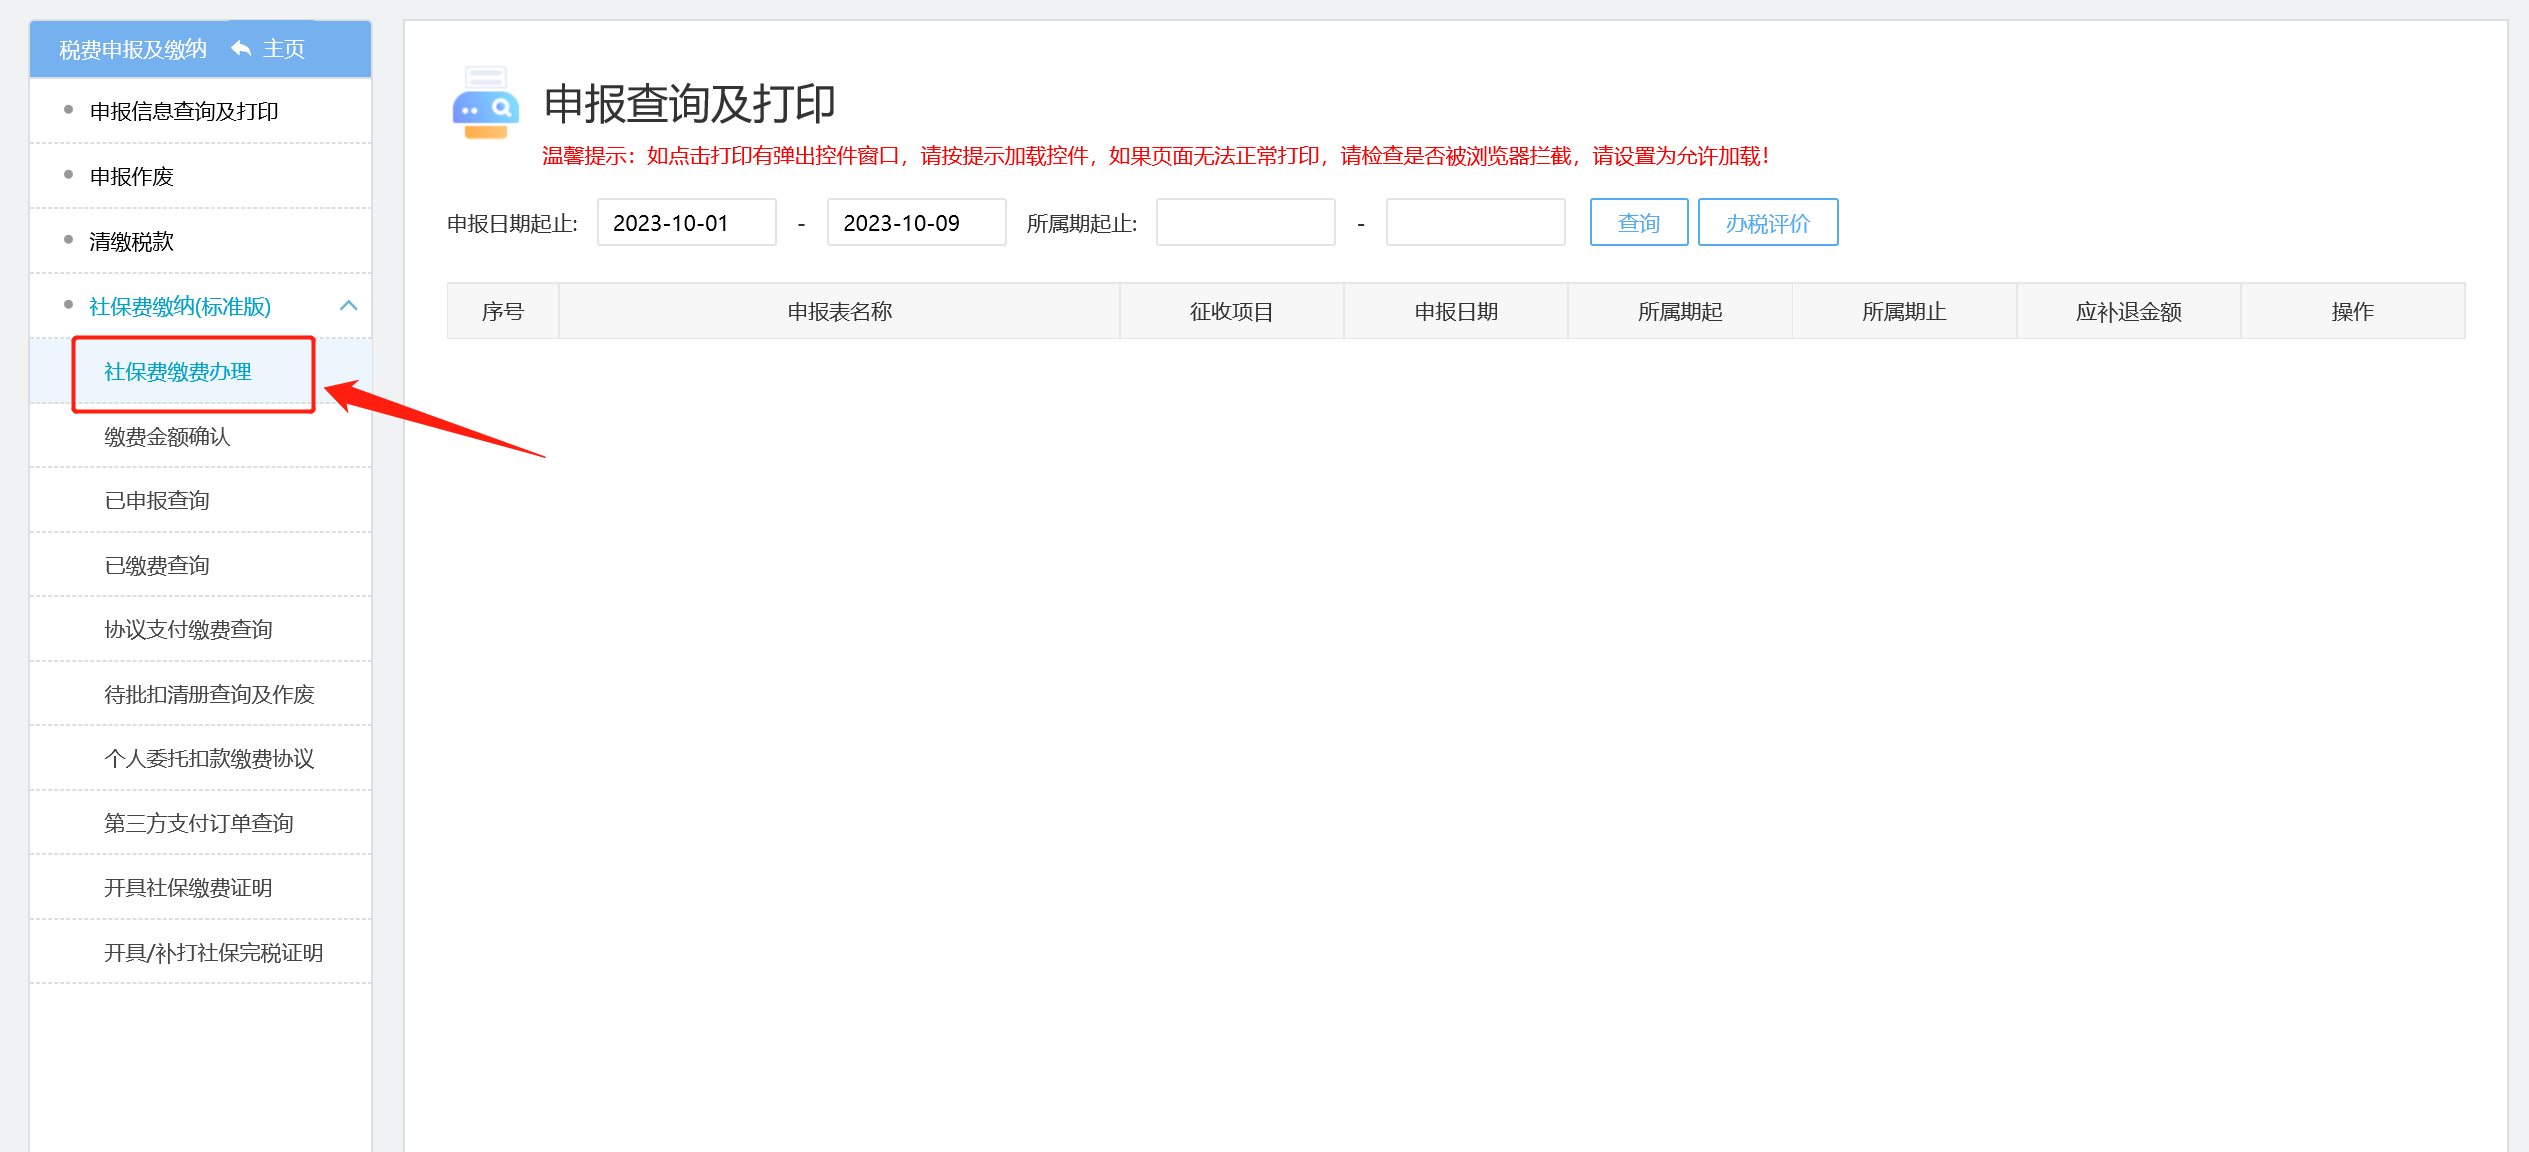Click the printer search icon beside title
The width and height of the screenshot is (2529, 1152).
[x=485, y=105]
